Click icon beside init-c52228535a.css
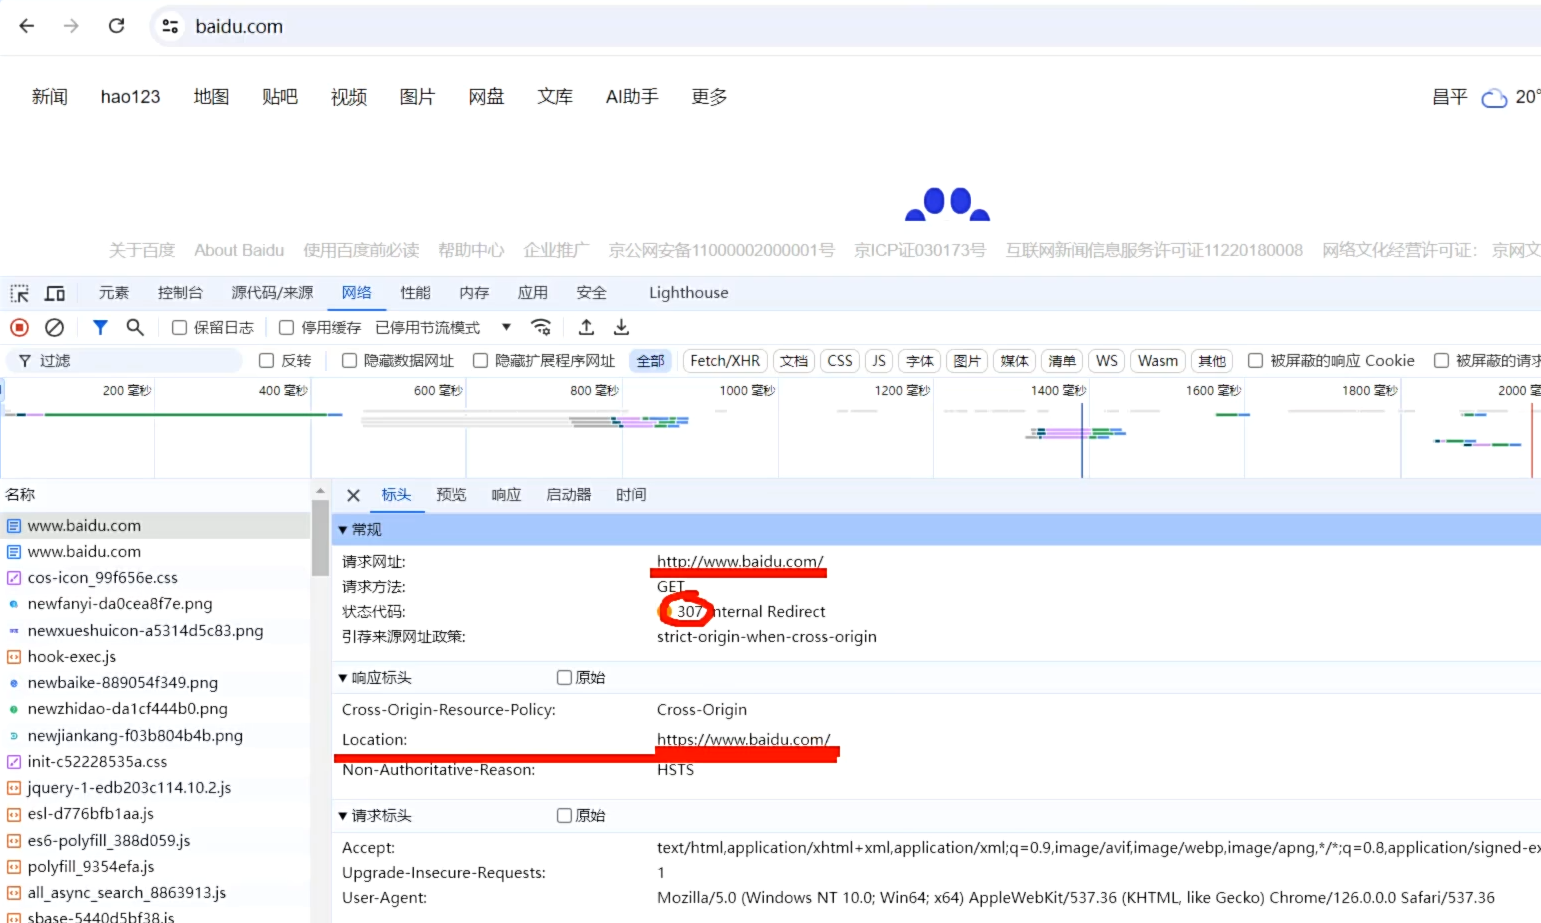The image size is (1541, 923). point(14,762)
